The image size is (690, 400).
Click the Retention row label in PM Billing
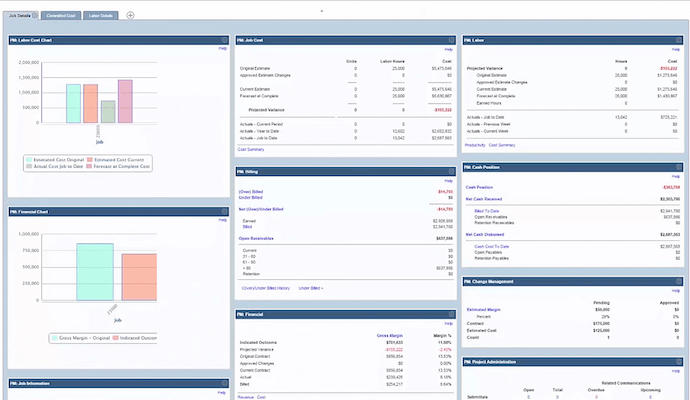pos(251,274)
